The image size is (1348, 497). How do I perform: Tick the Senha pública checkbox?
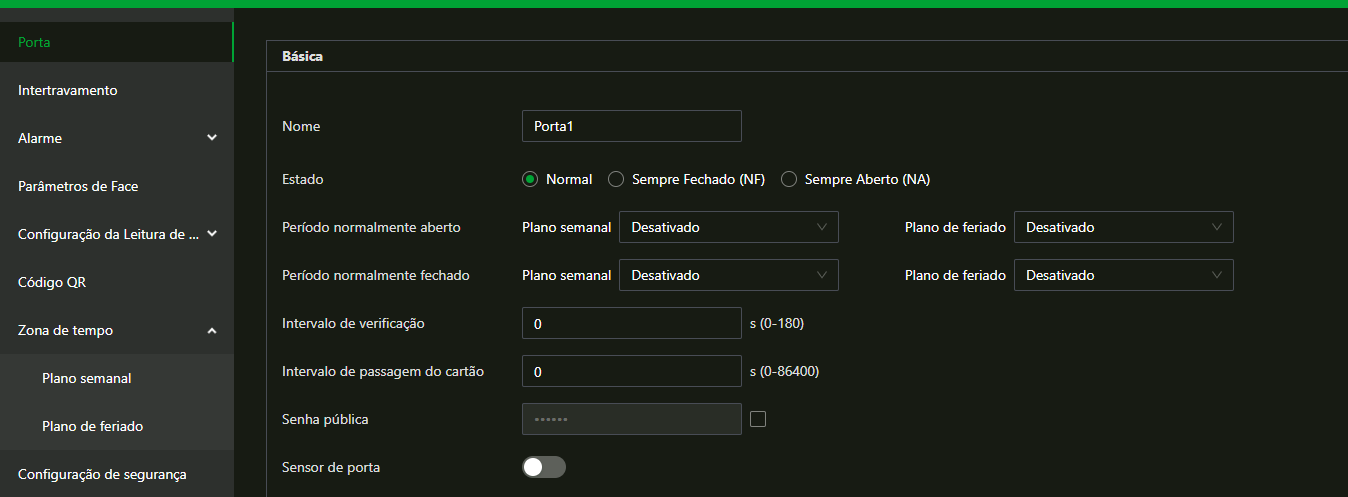coord(758,419)
